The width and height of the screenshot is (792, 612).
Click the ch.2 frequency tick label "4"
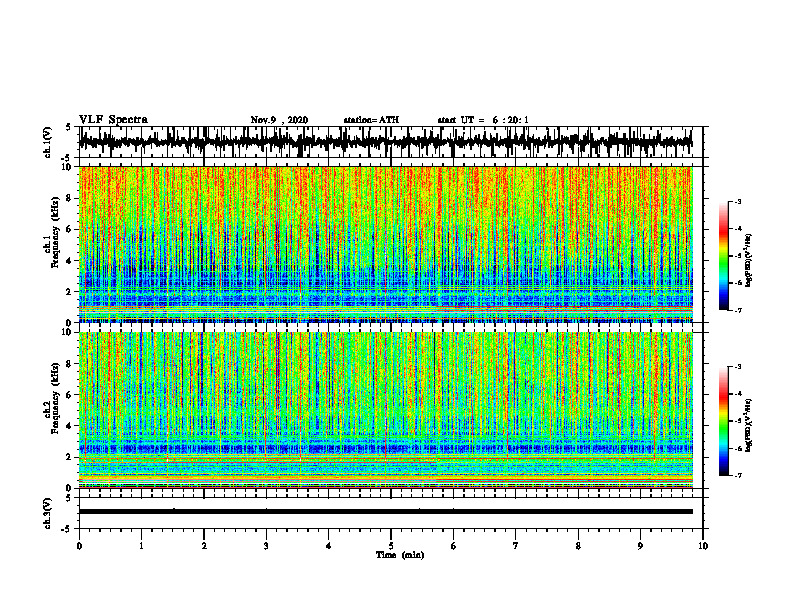(70, 427)
